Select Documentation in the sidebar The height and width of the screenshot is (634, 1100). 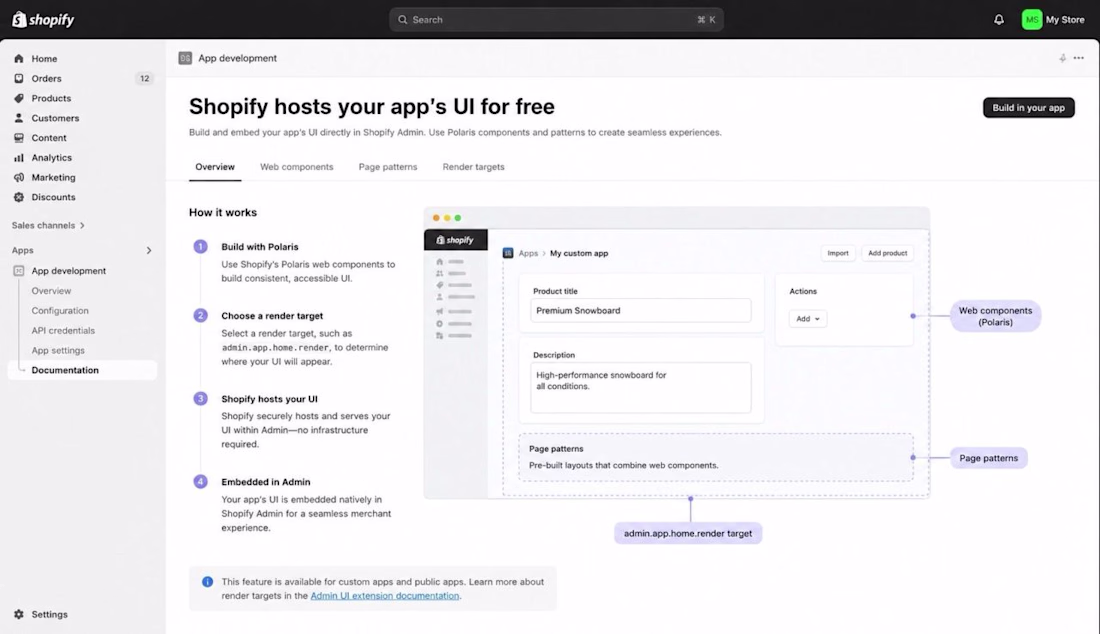point(83,370)
